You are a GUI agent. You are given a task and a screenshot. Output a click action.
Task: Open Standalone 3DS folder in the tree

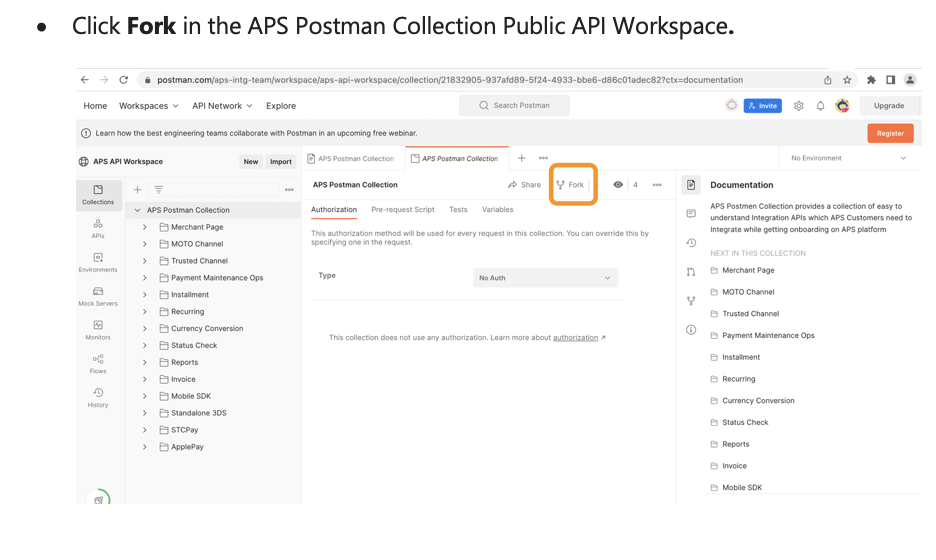click(x=199, y=413)
